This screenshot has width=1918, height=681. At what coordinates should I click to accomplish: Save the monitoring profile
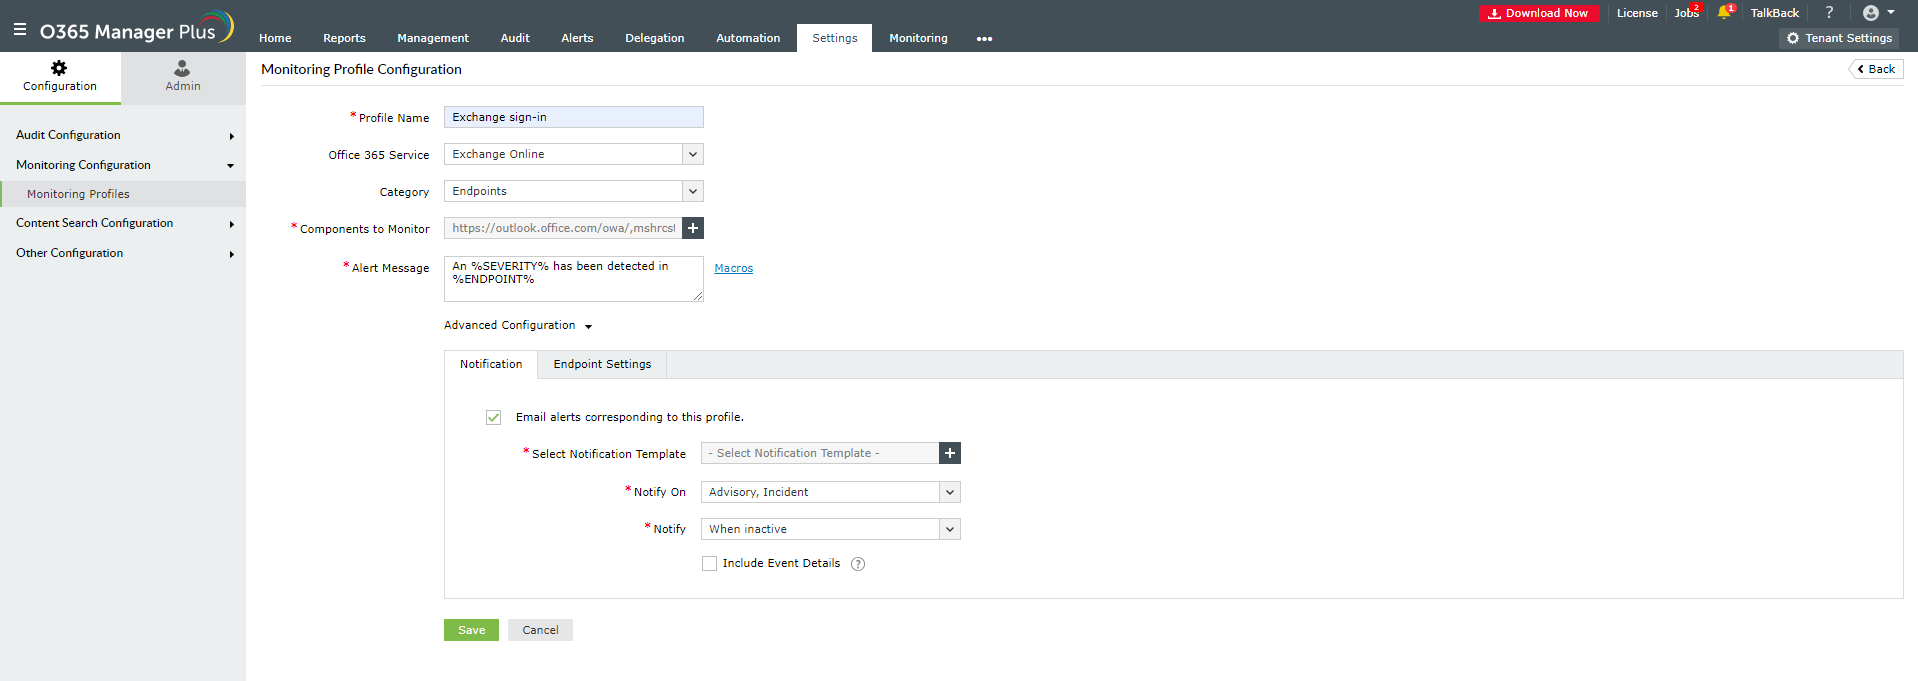click(471, 630)
